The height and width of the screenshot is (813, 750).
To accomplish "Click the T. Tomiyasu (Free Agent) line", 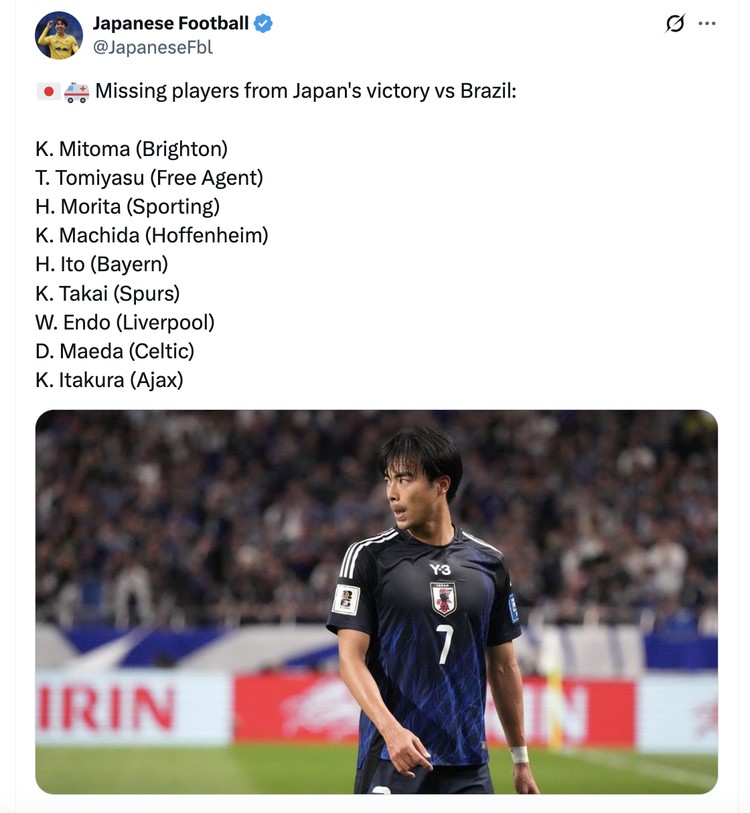I will pyautogui.click(x=149, y=178).
